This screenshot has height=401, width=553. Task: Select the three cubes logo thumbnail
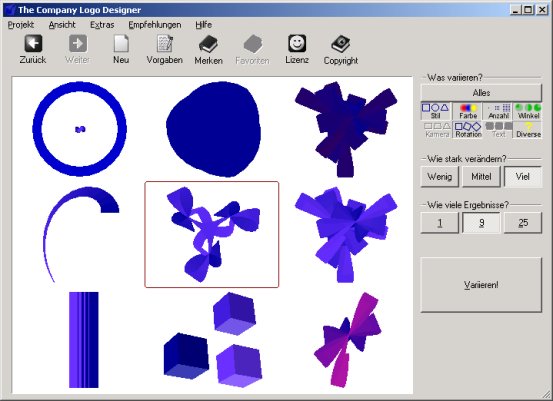pos(213,340)
